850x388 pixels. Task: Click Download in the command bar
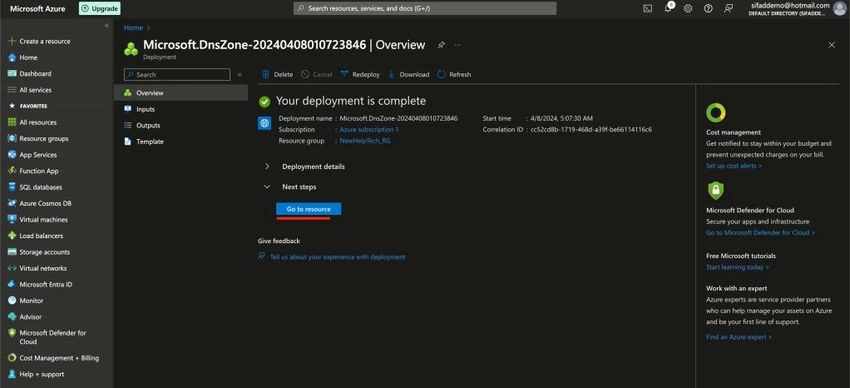[x=408, y=75]
